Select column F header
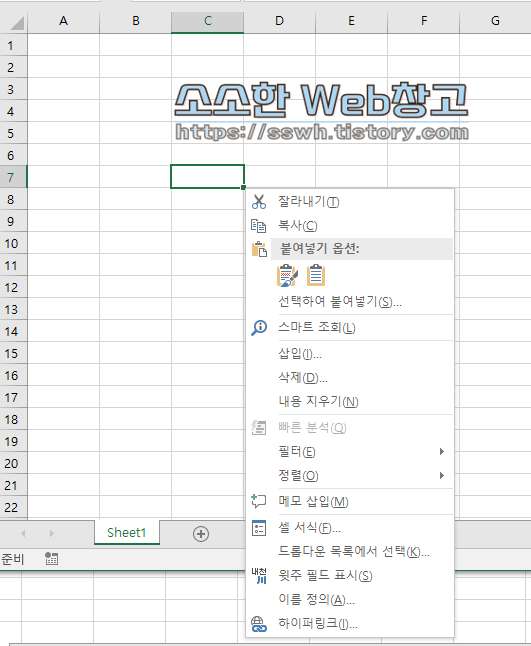This screenshot has height=646, width=531. pos(423,21)
